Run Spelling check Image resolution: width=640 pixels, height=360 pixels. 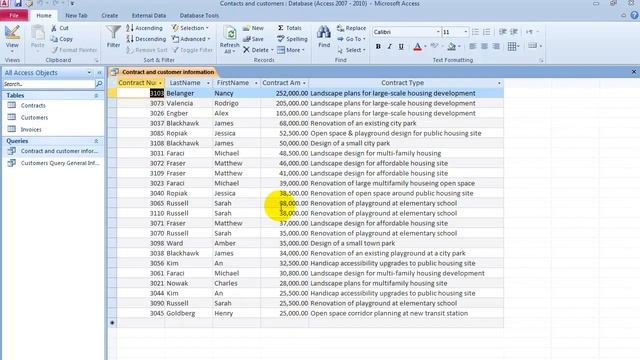292,39
